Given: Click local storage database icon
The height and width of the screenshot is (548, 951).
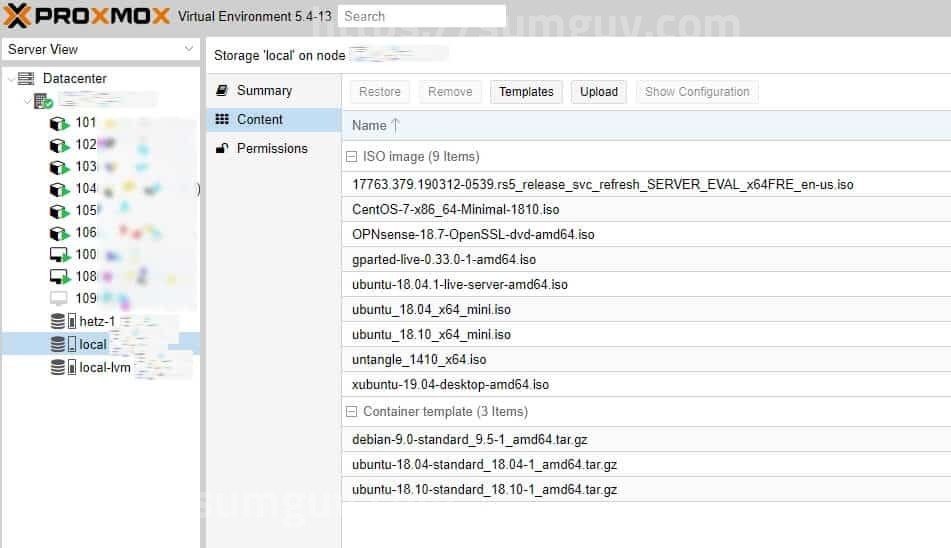Looking at the screenshot, I should pyautogui.click(x=58, y=344).
